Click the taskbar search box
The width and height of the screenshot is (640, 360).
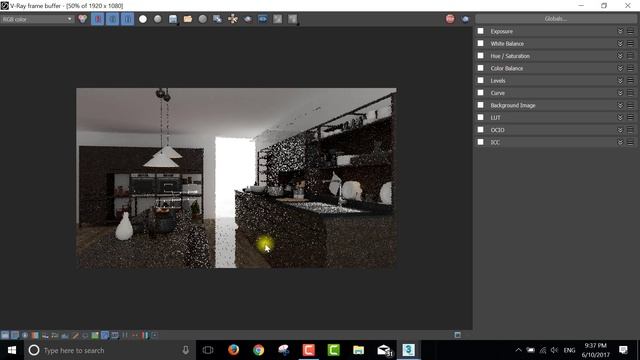[109, 350]
